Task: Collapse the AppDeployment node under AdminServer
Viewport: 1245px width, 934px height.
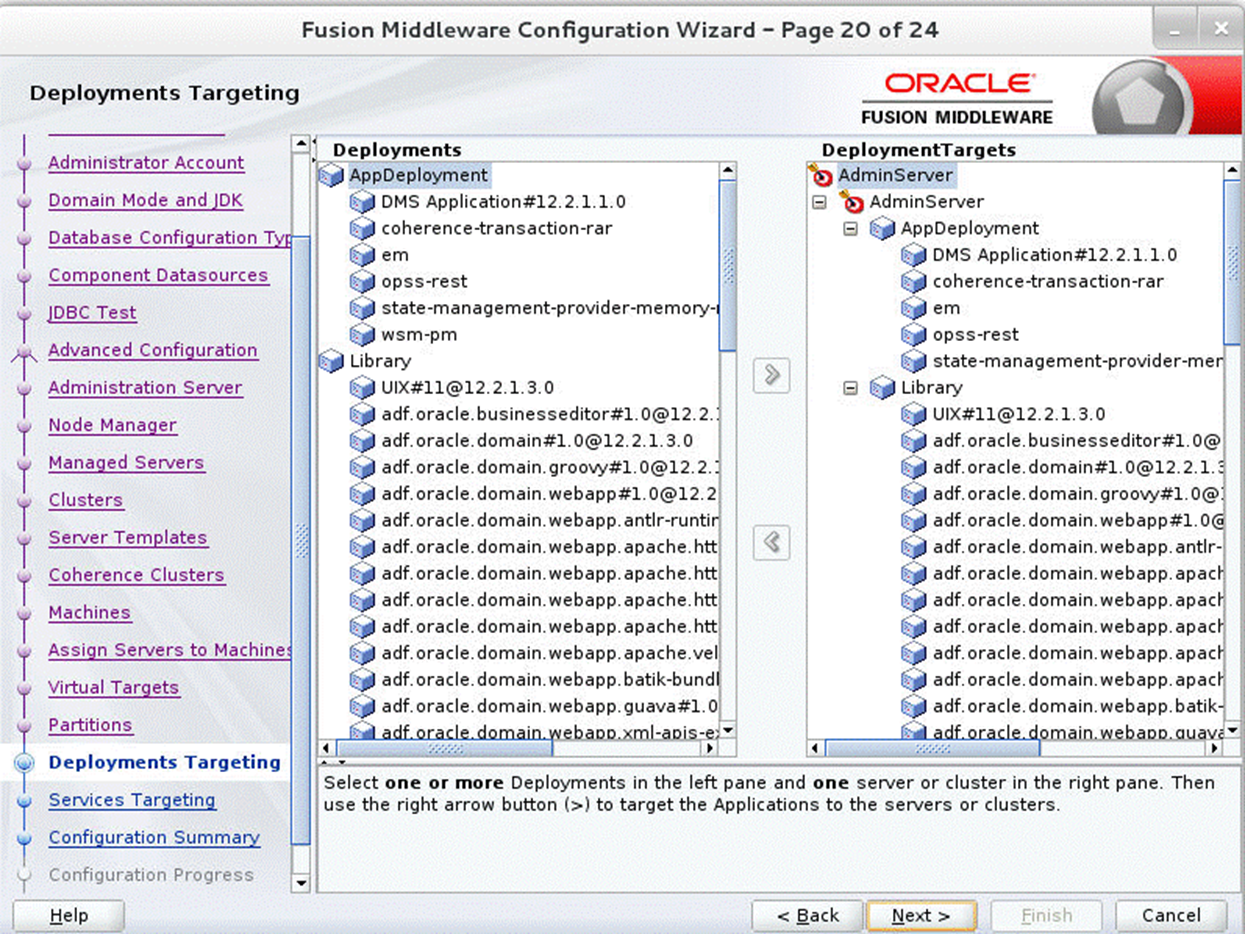Action: [x=853, y=228]
